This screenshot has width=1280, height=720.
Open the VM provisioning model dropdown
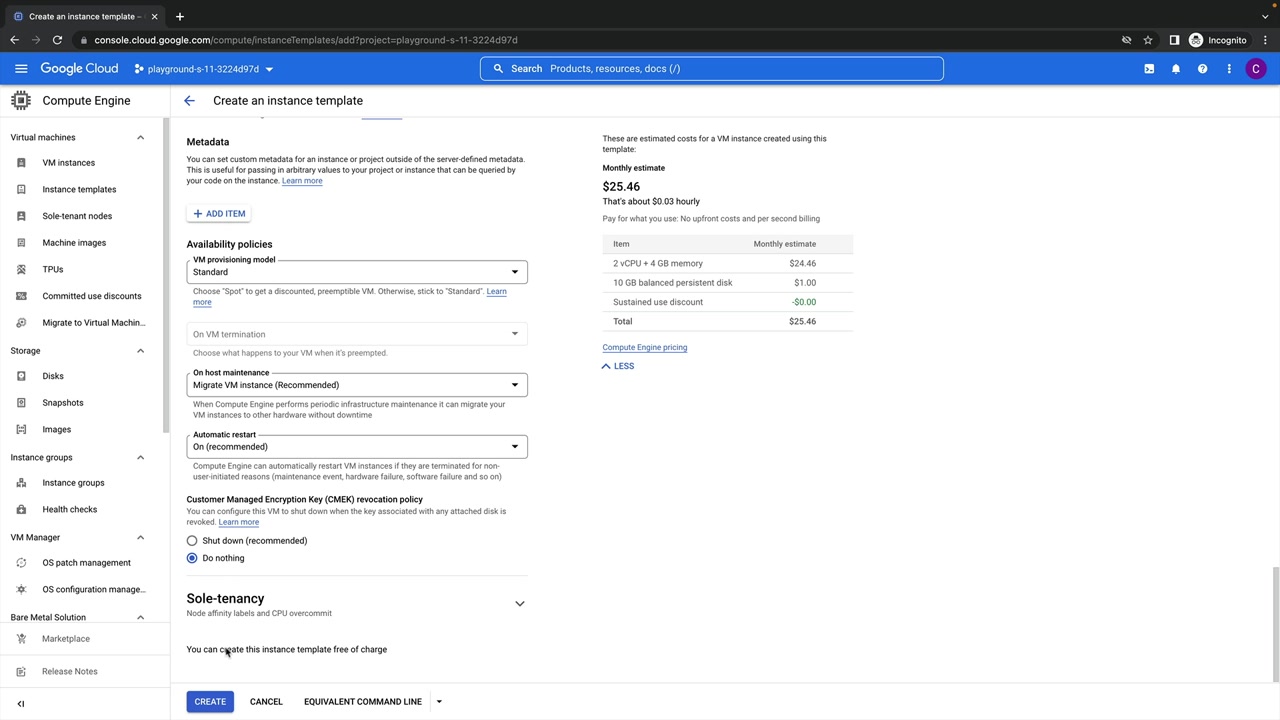[x=356, y=272]
